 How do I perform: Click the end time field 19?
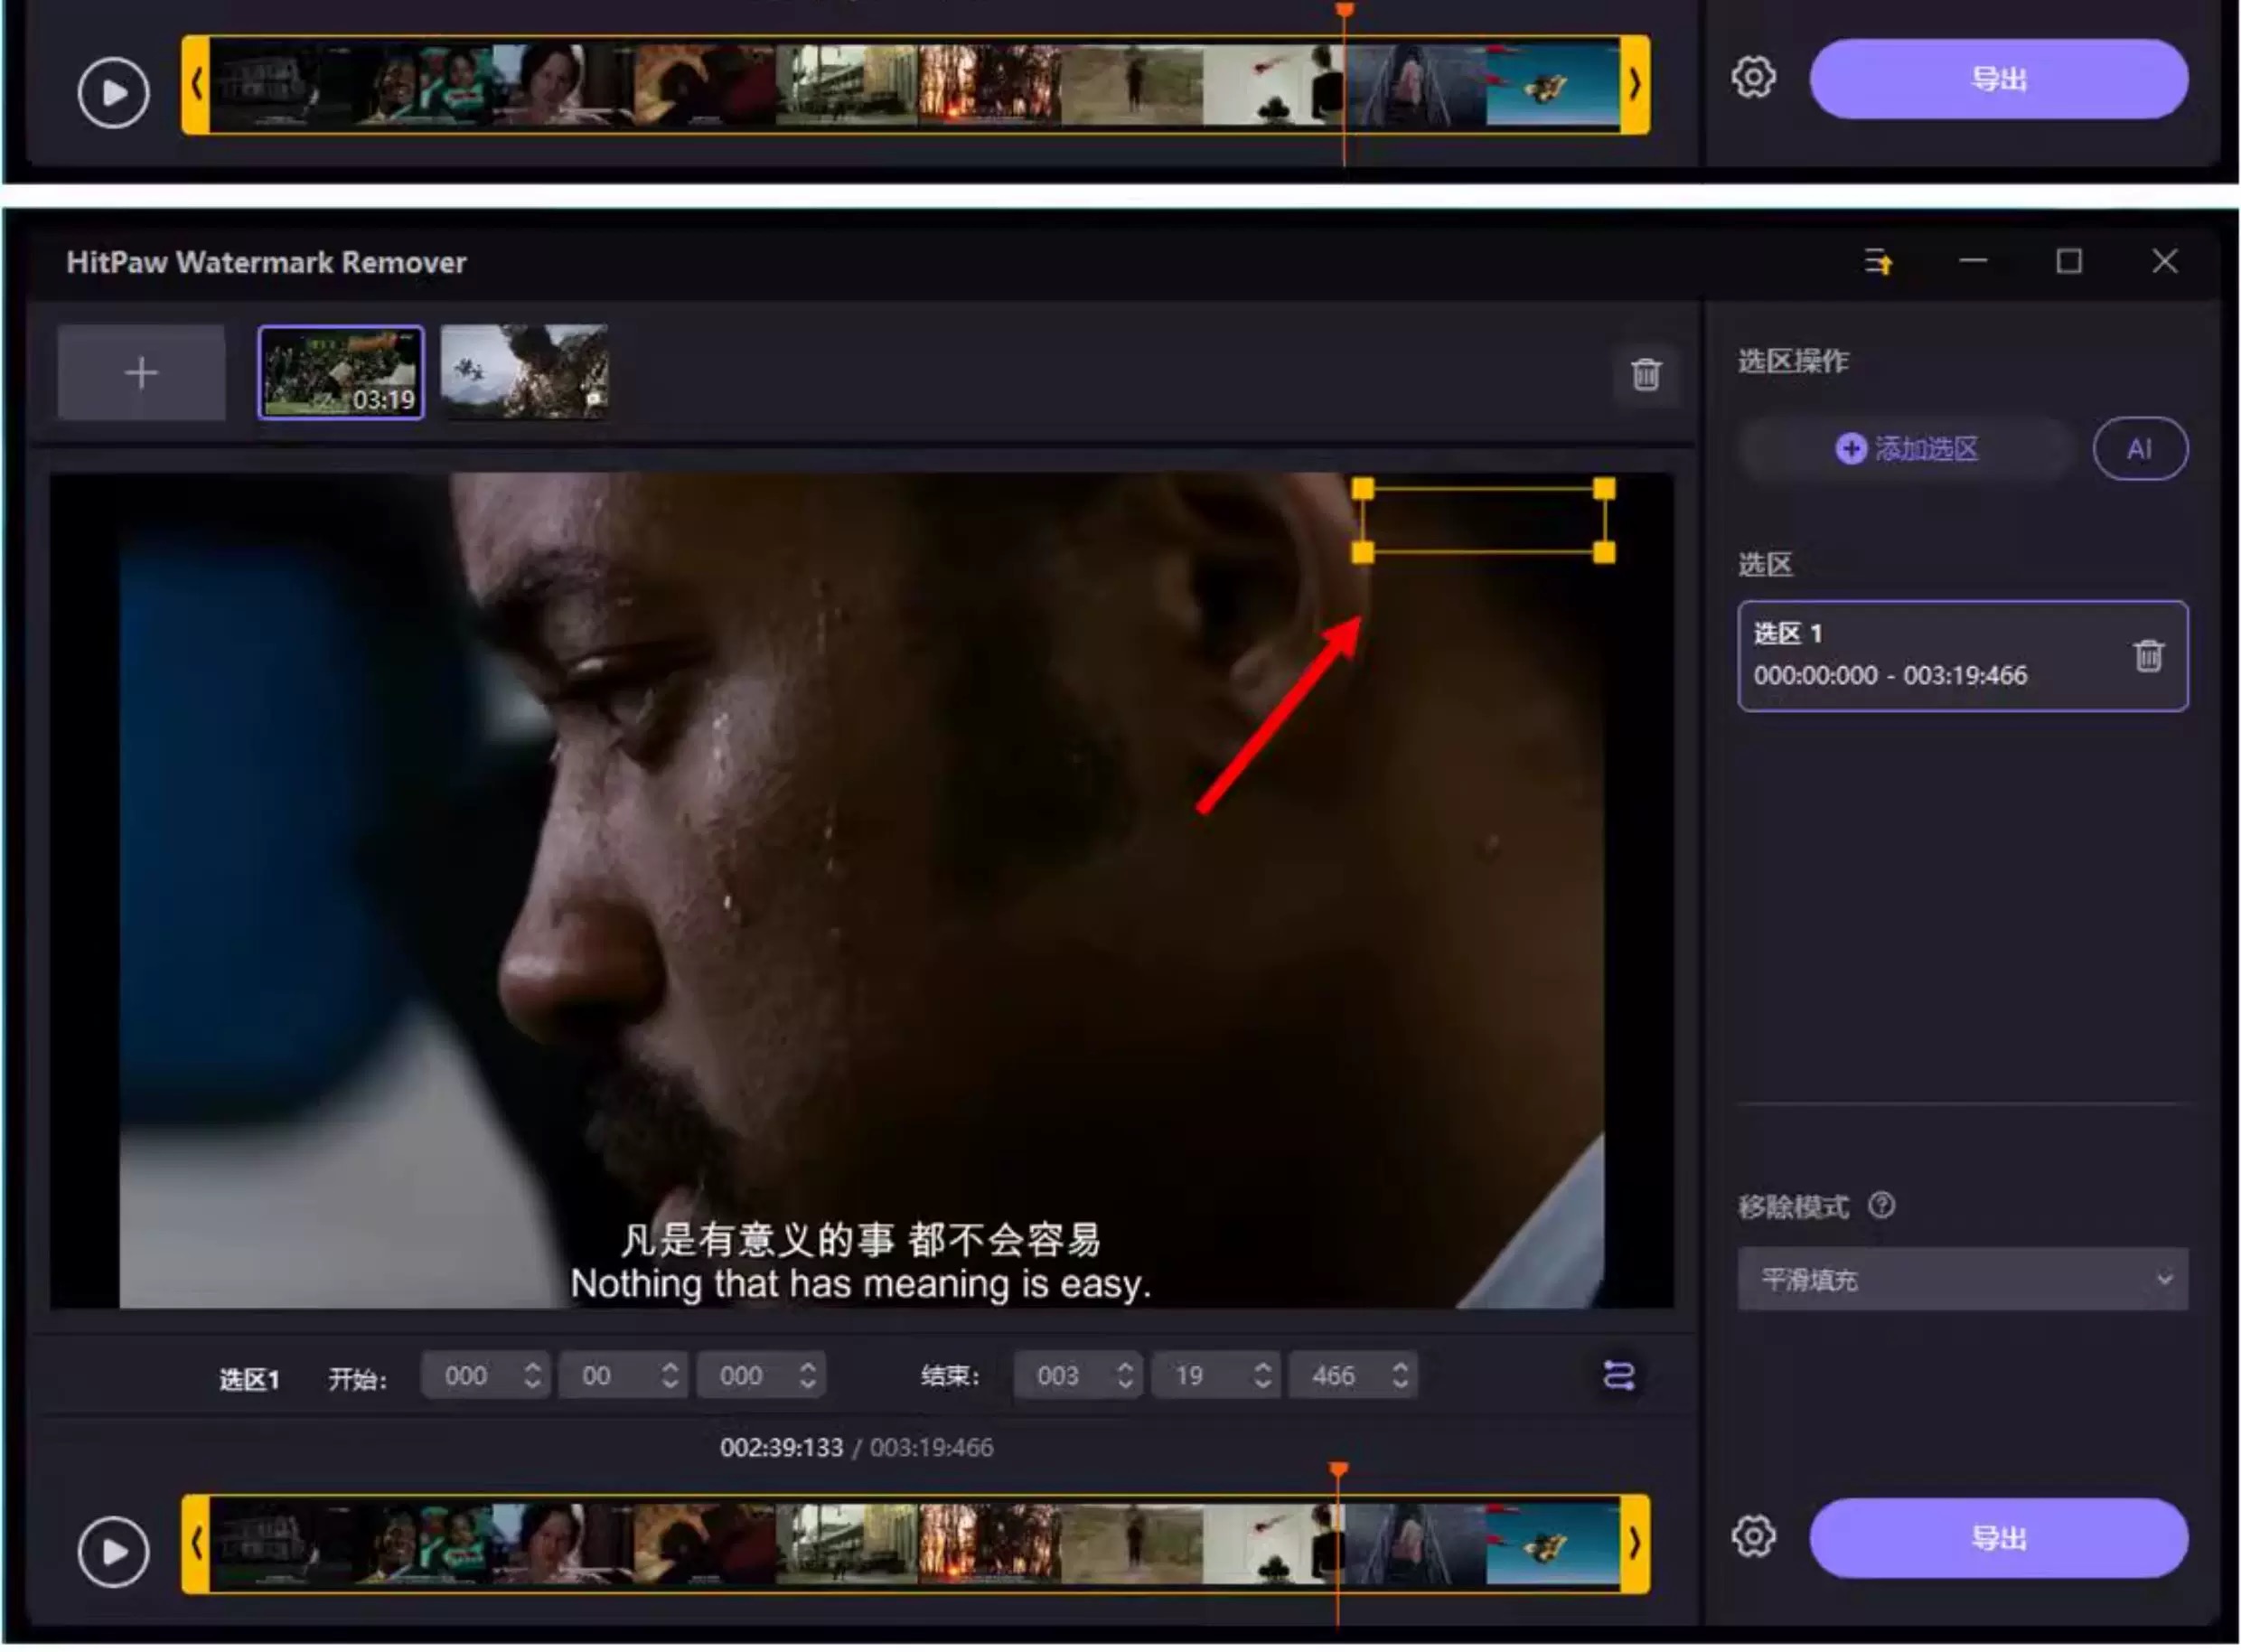click(1190, 1377)
